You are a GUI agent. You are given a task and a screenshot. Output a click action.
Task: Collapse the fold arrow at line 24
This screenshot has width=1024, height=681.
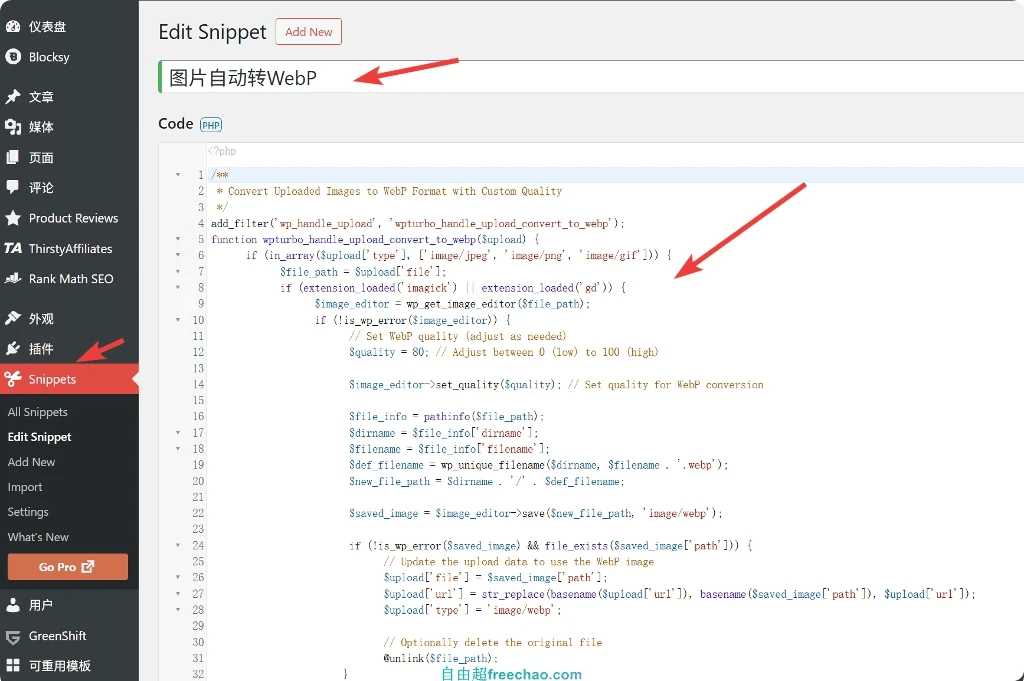178,545
